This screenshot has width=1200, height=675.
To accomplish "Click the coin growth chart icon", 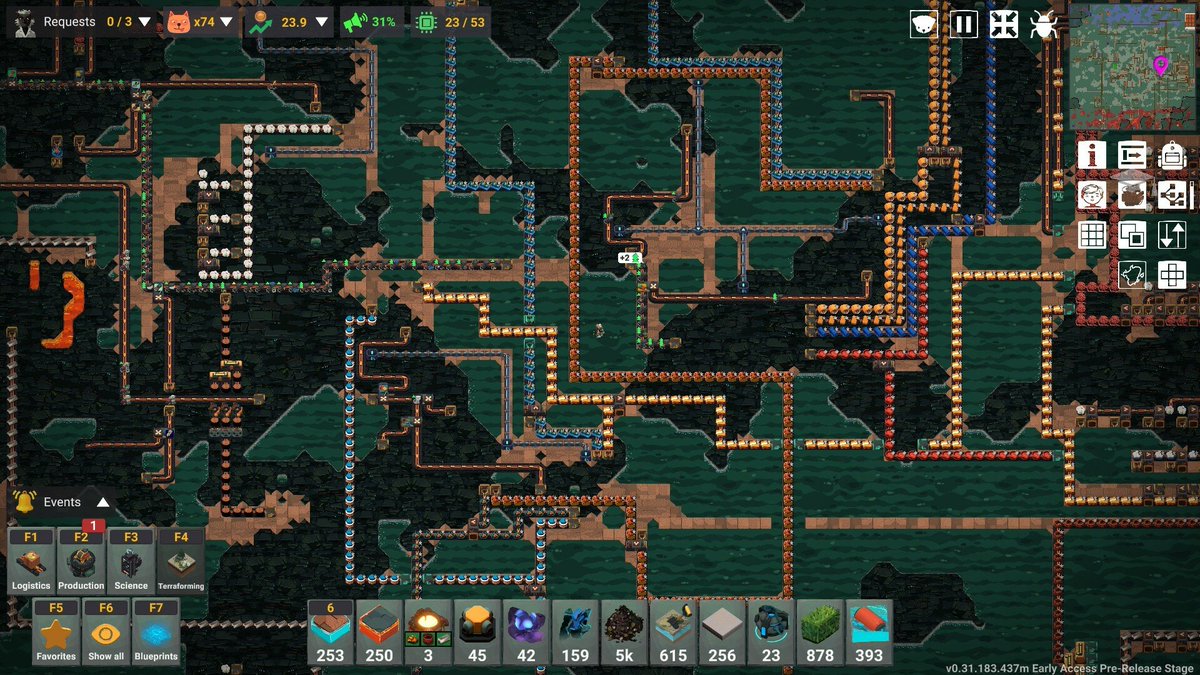I will click(259, 22).
